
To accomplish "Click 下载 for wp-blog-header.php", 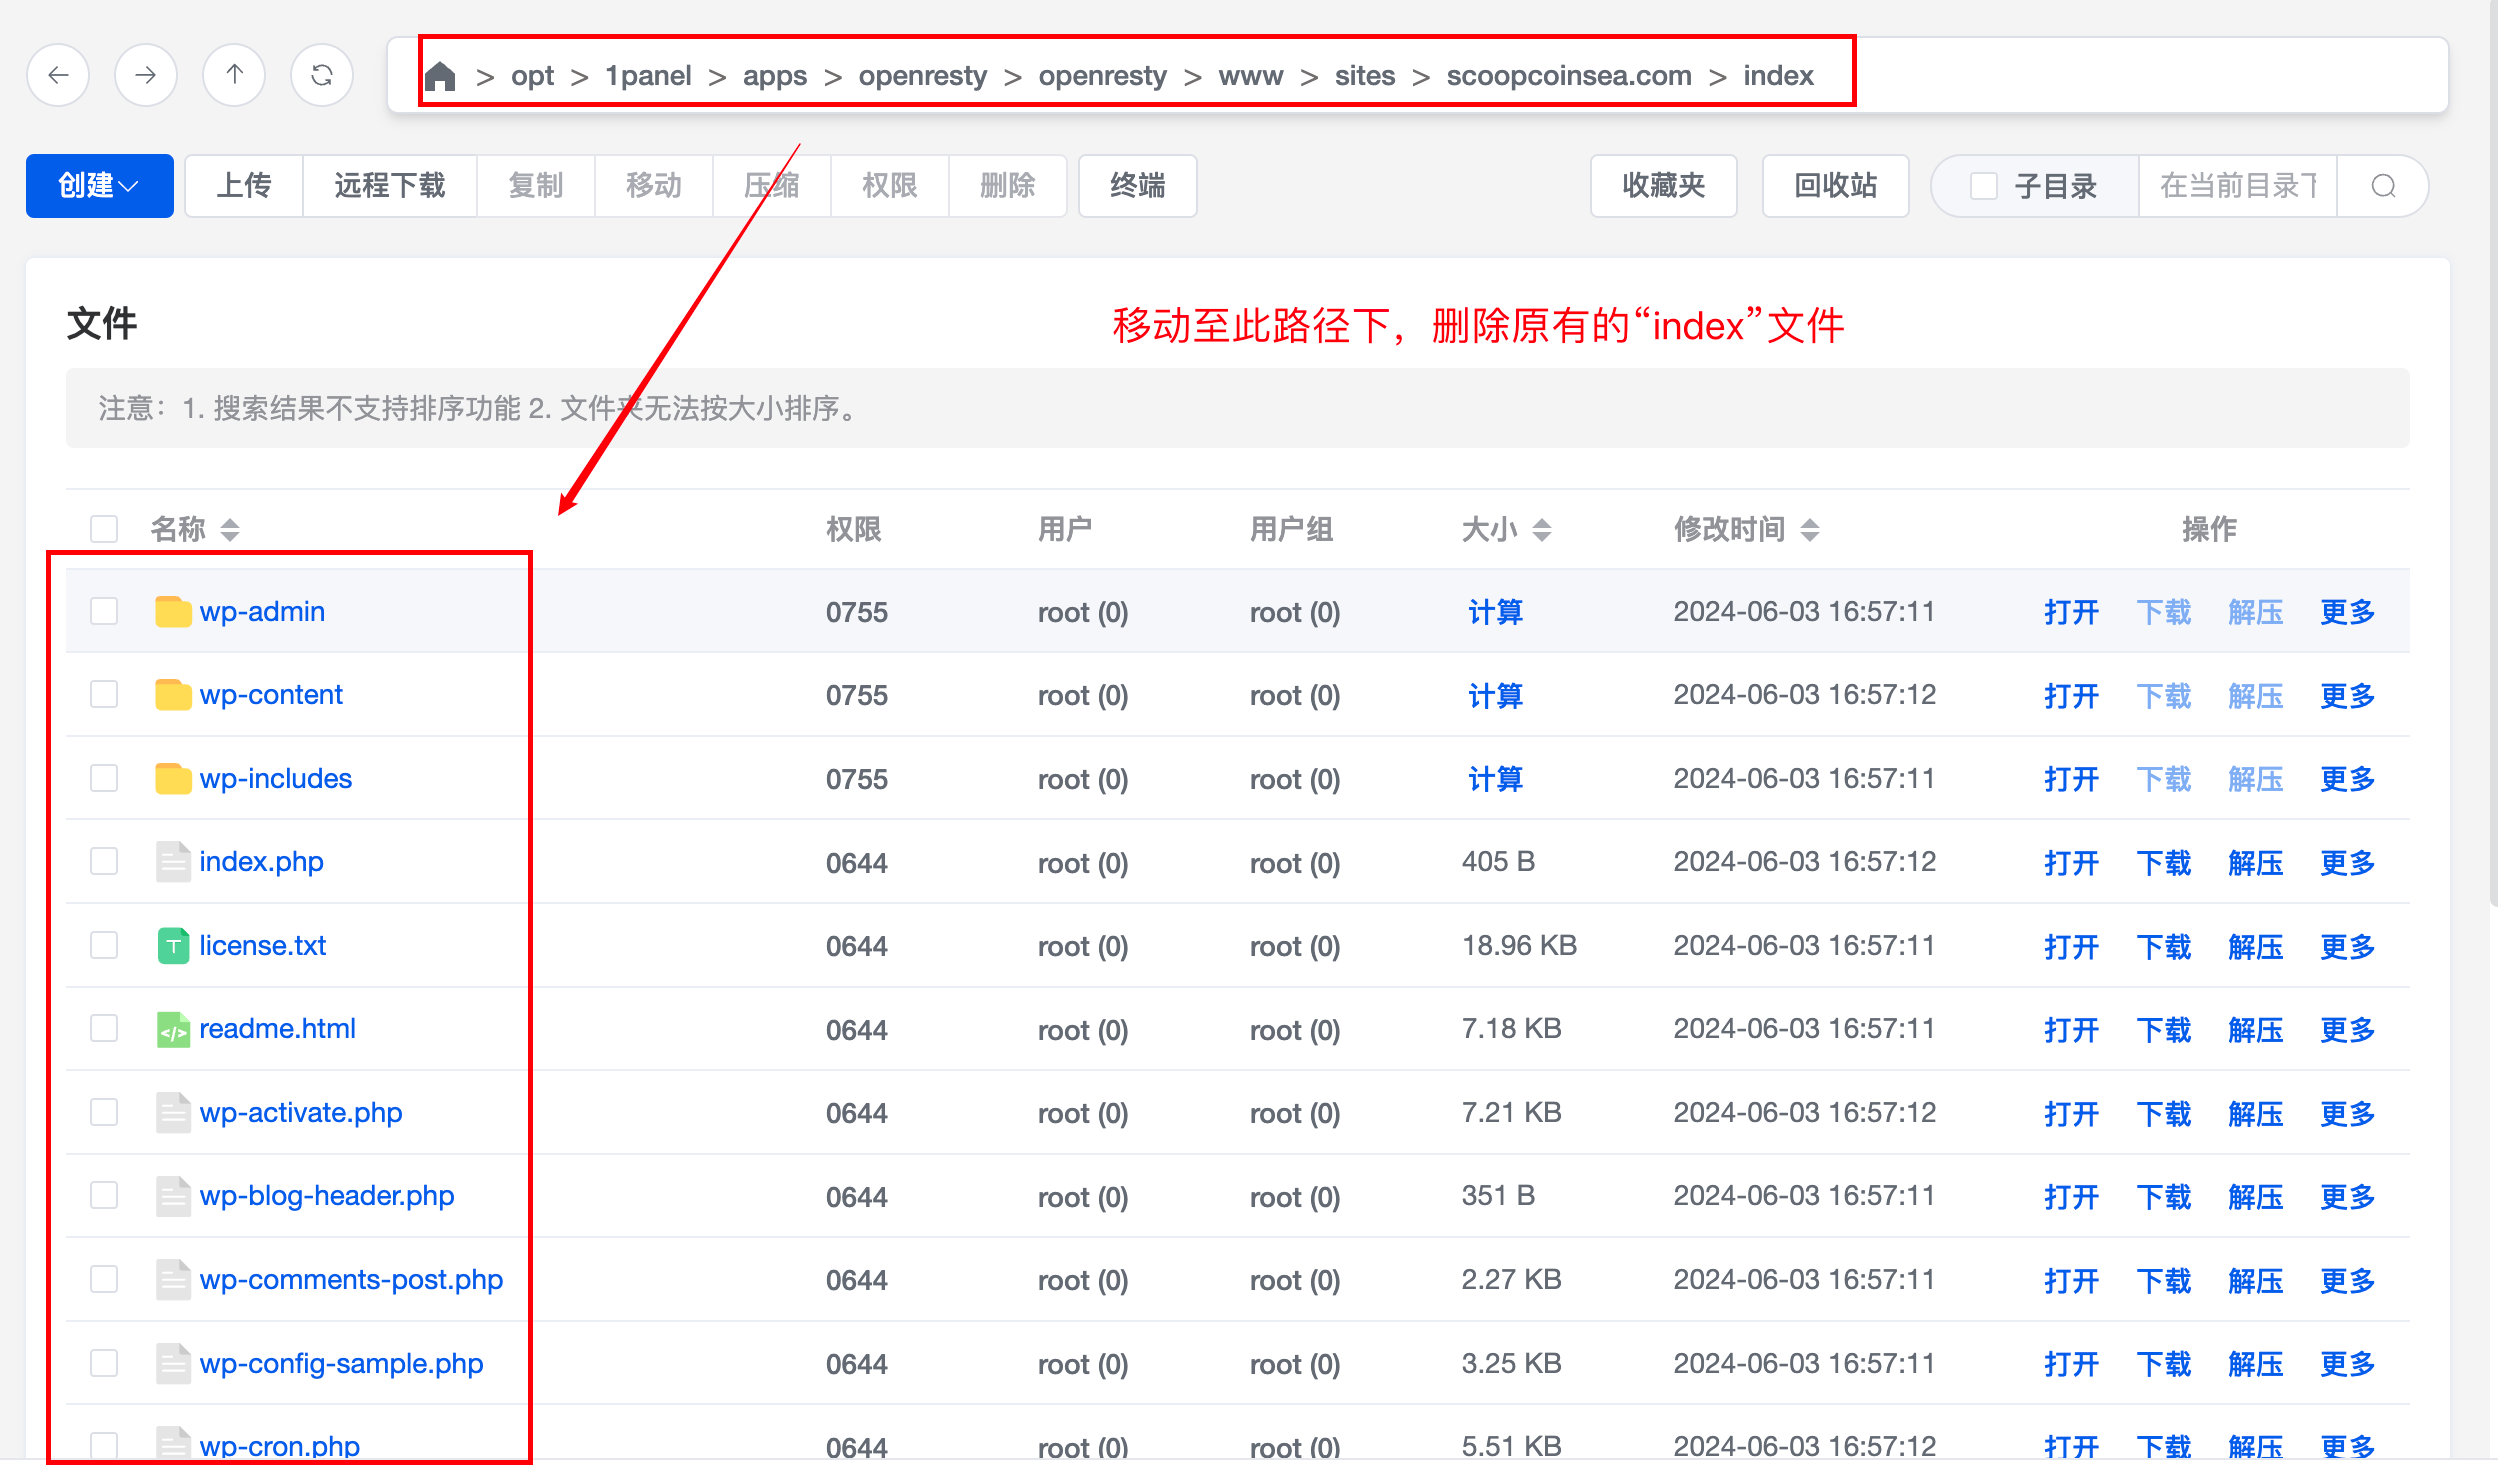I will tap(2164, 1197).
